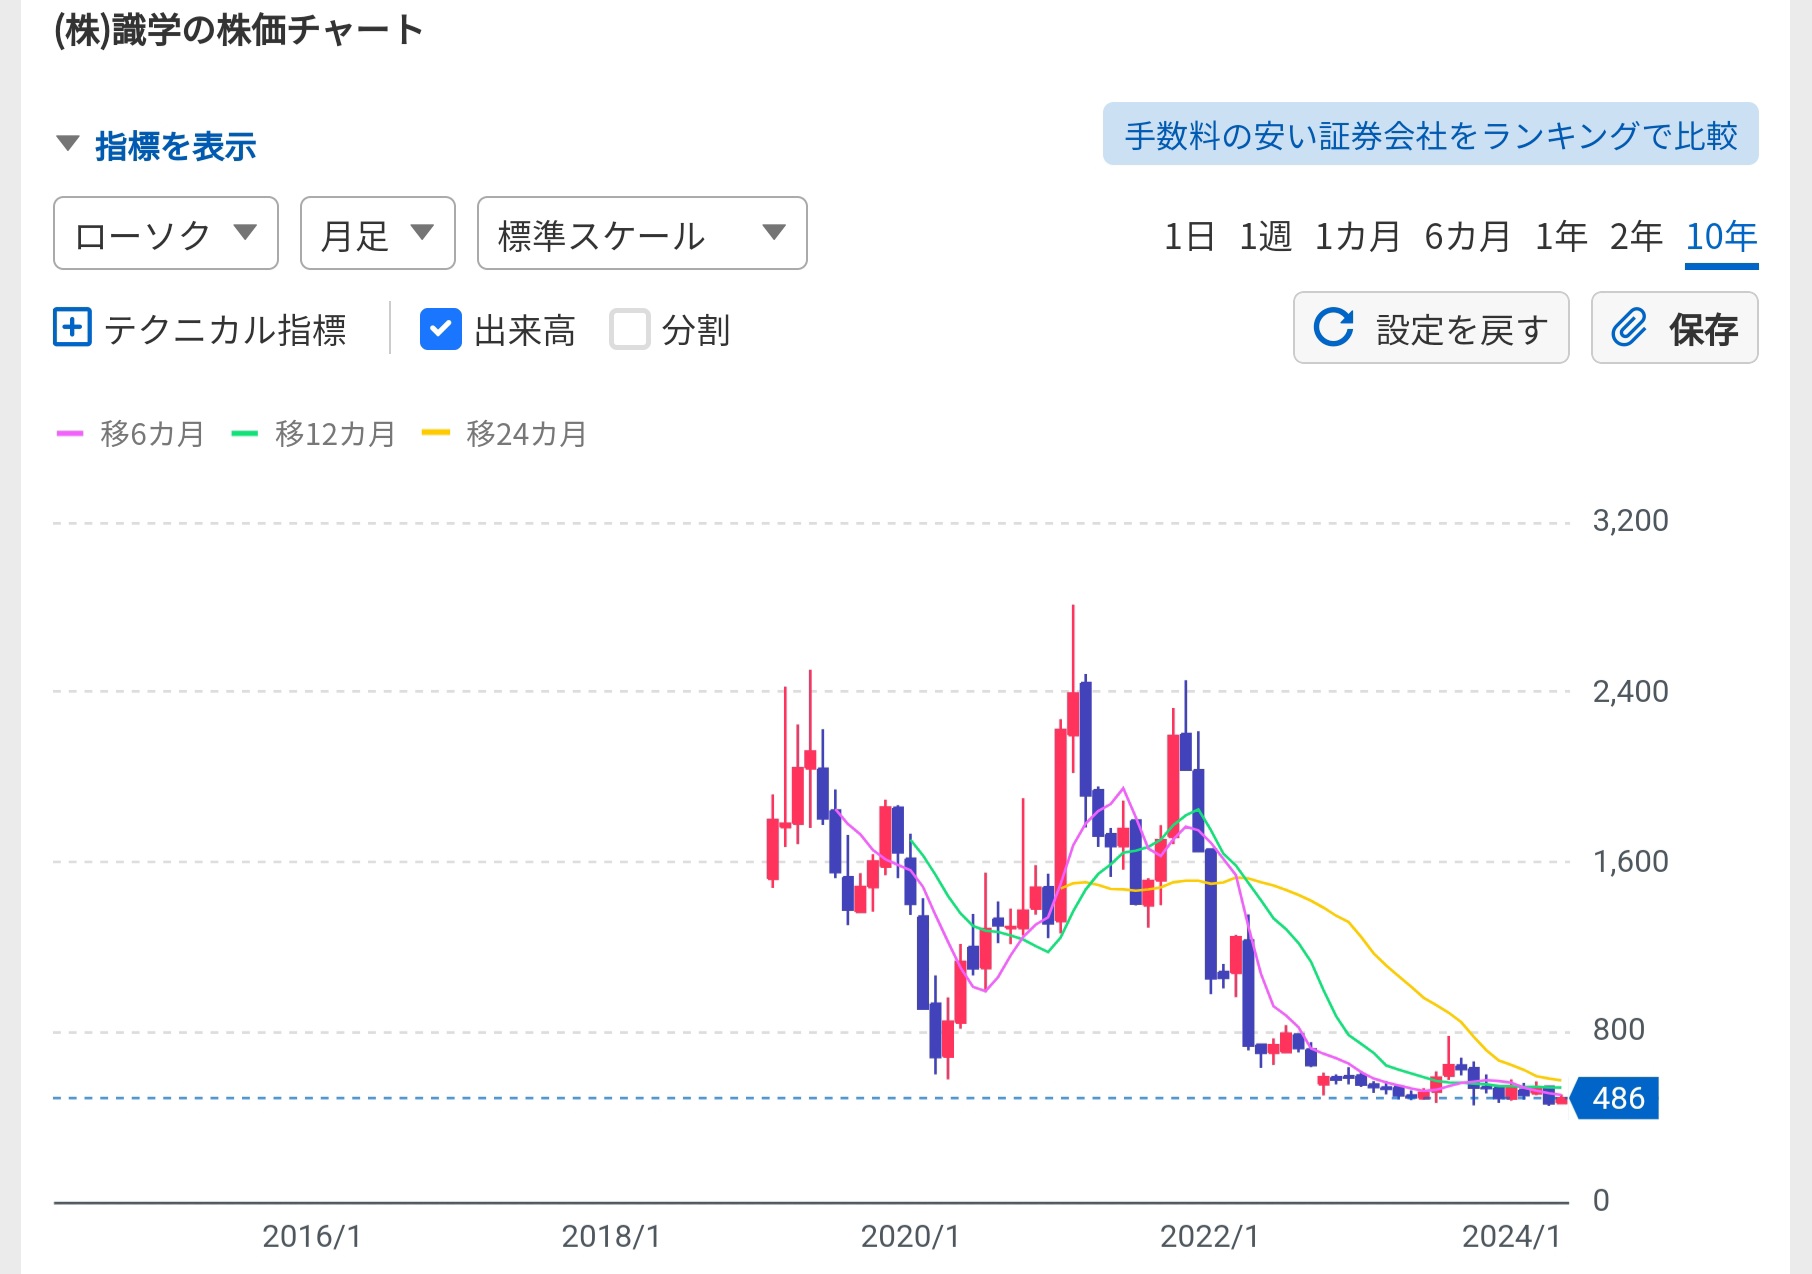1812x1274 pixels.
Task: Click the green 移12カ月 legend swatch
Action: (x=245, y=434)
